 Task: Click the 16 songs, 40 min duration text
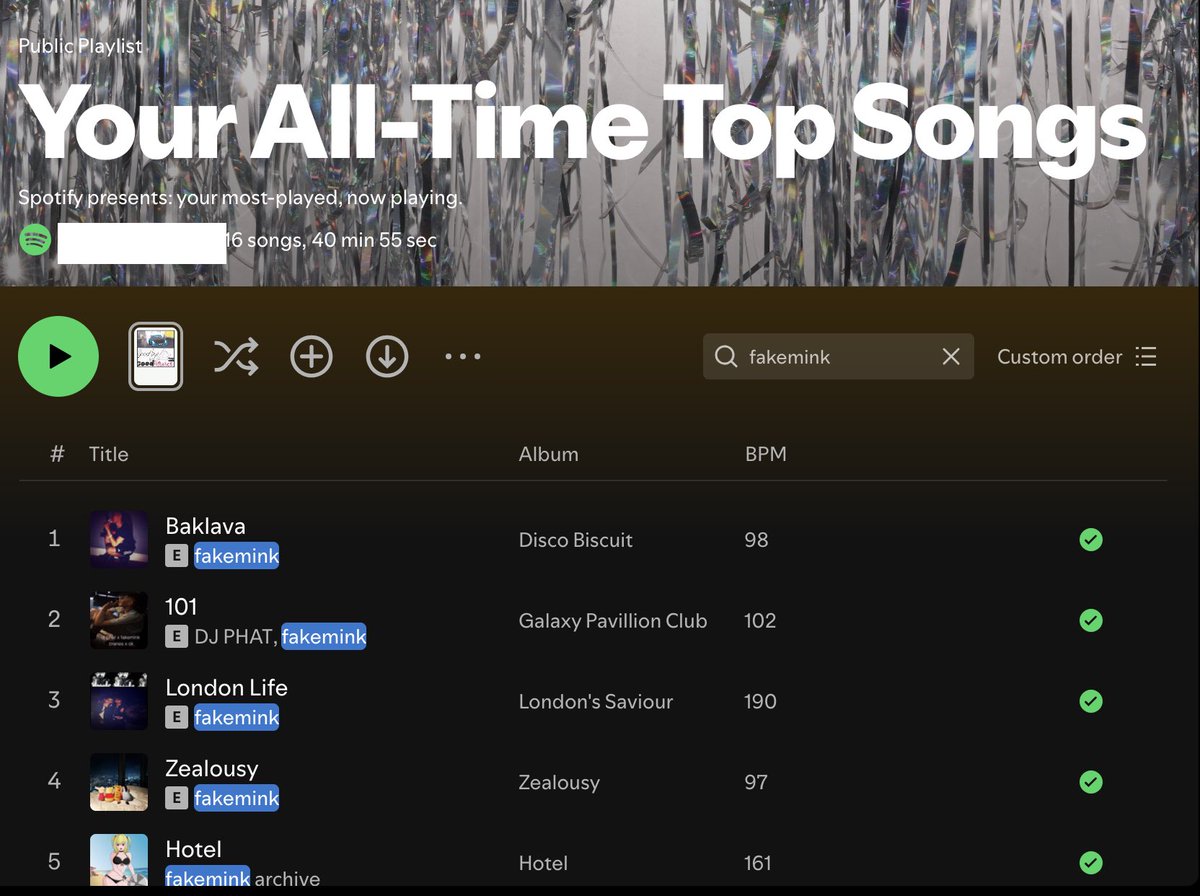[331, 240]
